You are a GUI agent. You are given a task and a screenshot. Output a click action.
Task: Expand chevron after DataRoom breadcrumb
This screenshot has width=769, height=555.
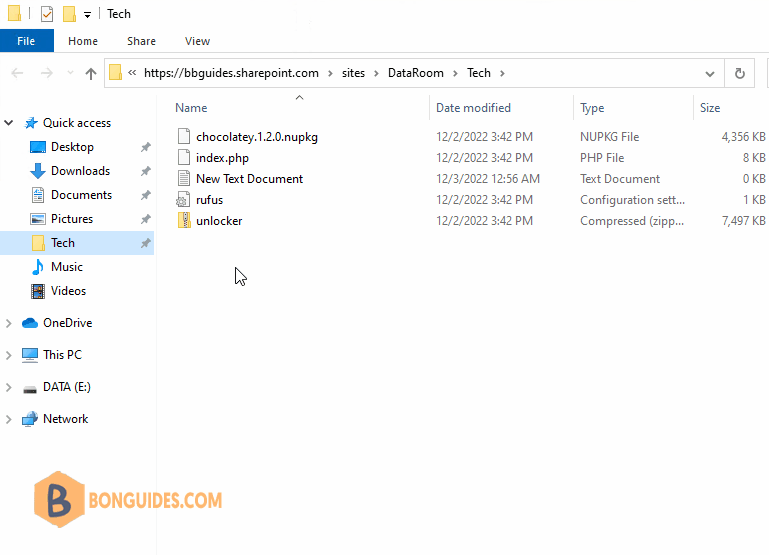(x=456, y=74)
